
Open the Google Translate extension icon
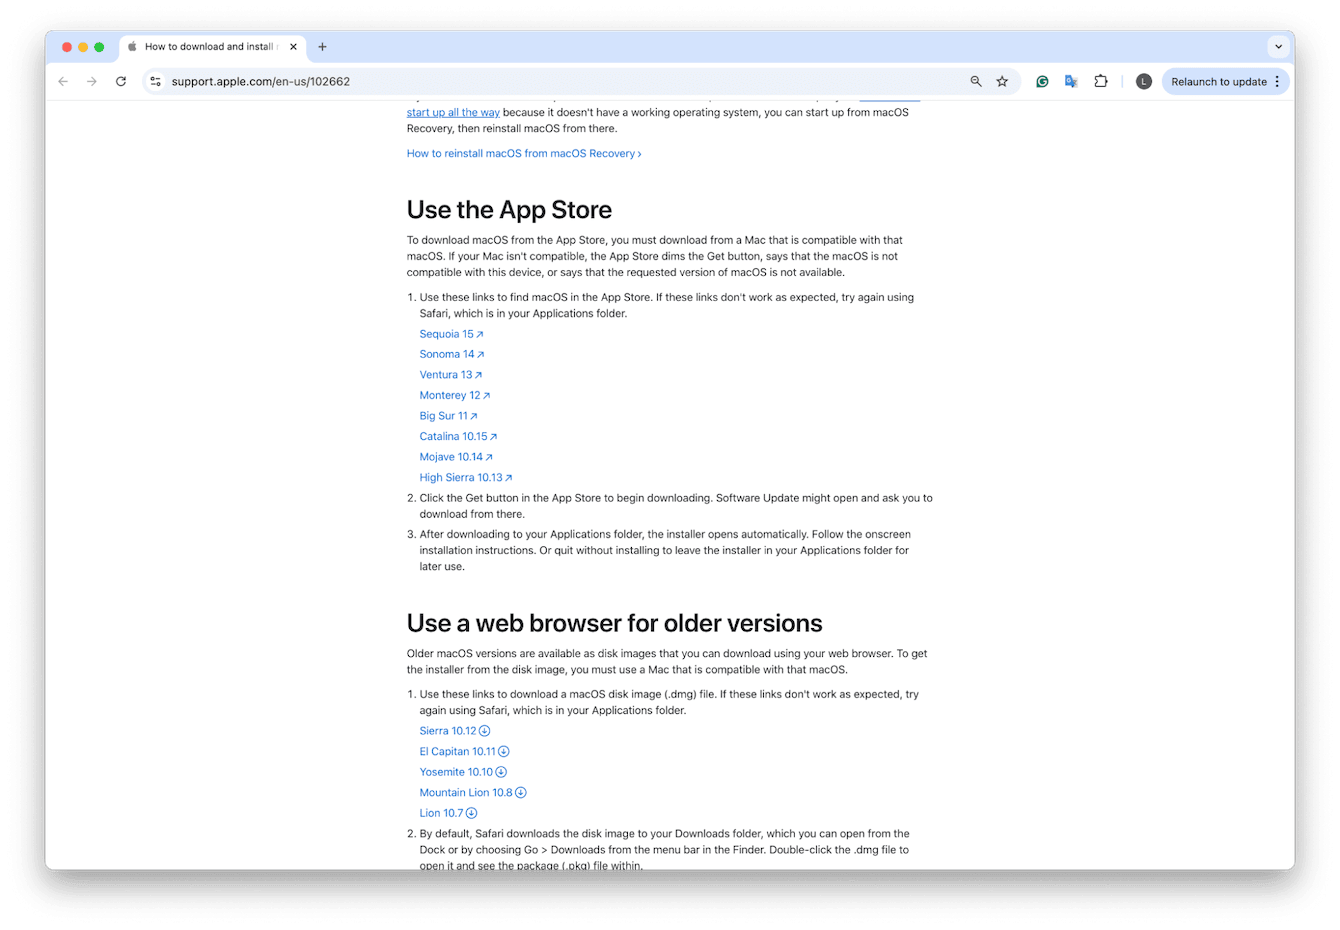coord(1071,81)
